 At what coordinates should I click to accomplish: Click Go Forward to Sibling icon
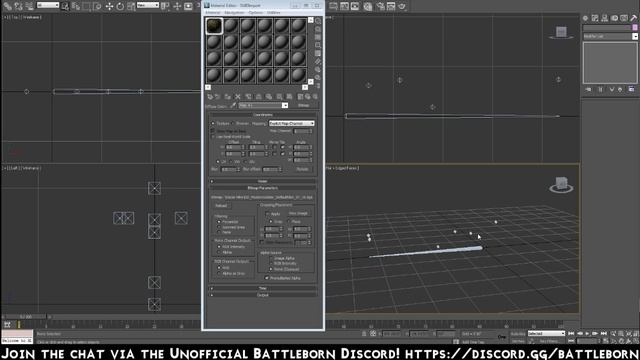315,97
